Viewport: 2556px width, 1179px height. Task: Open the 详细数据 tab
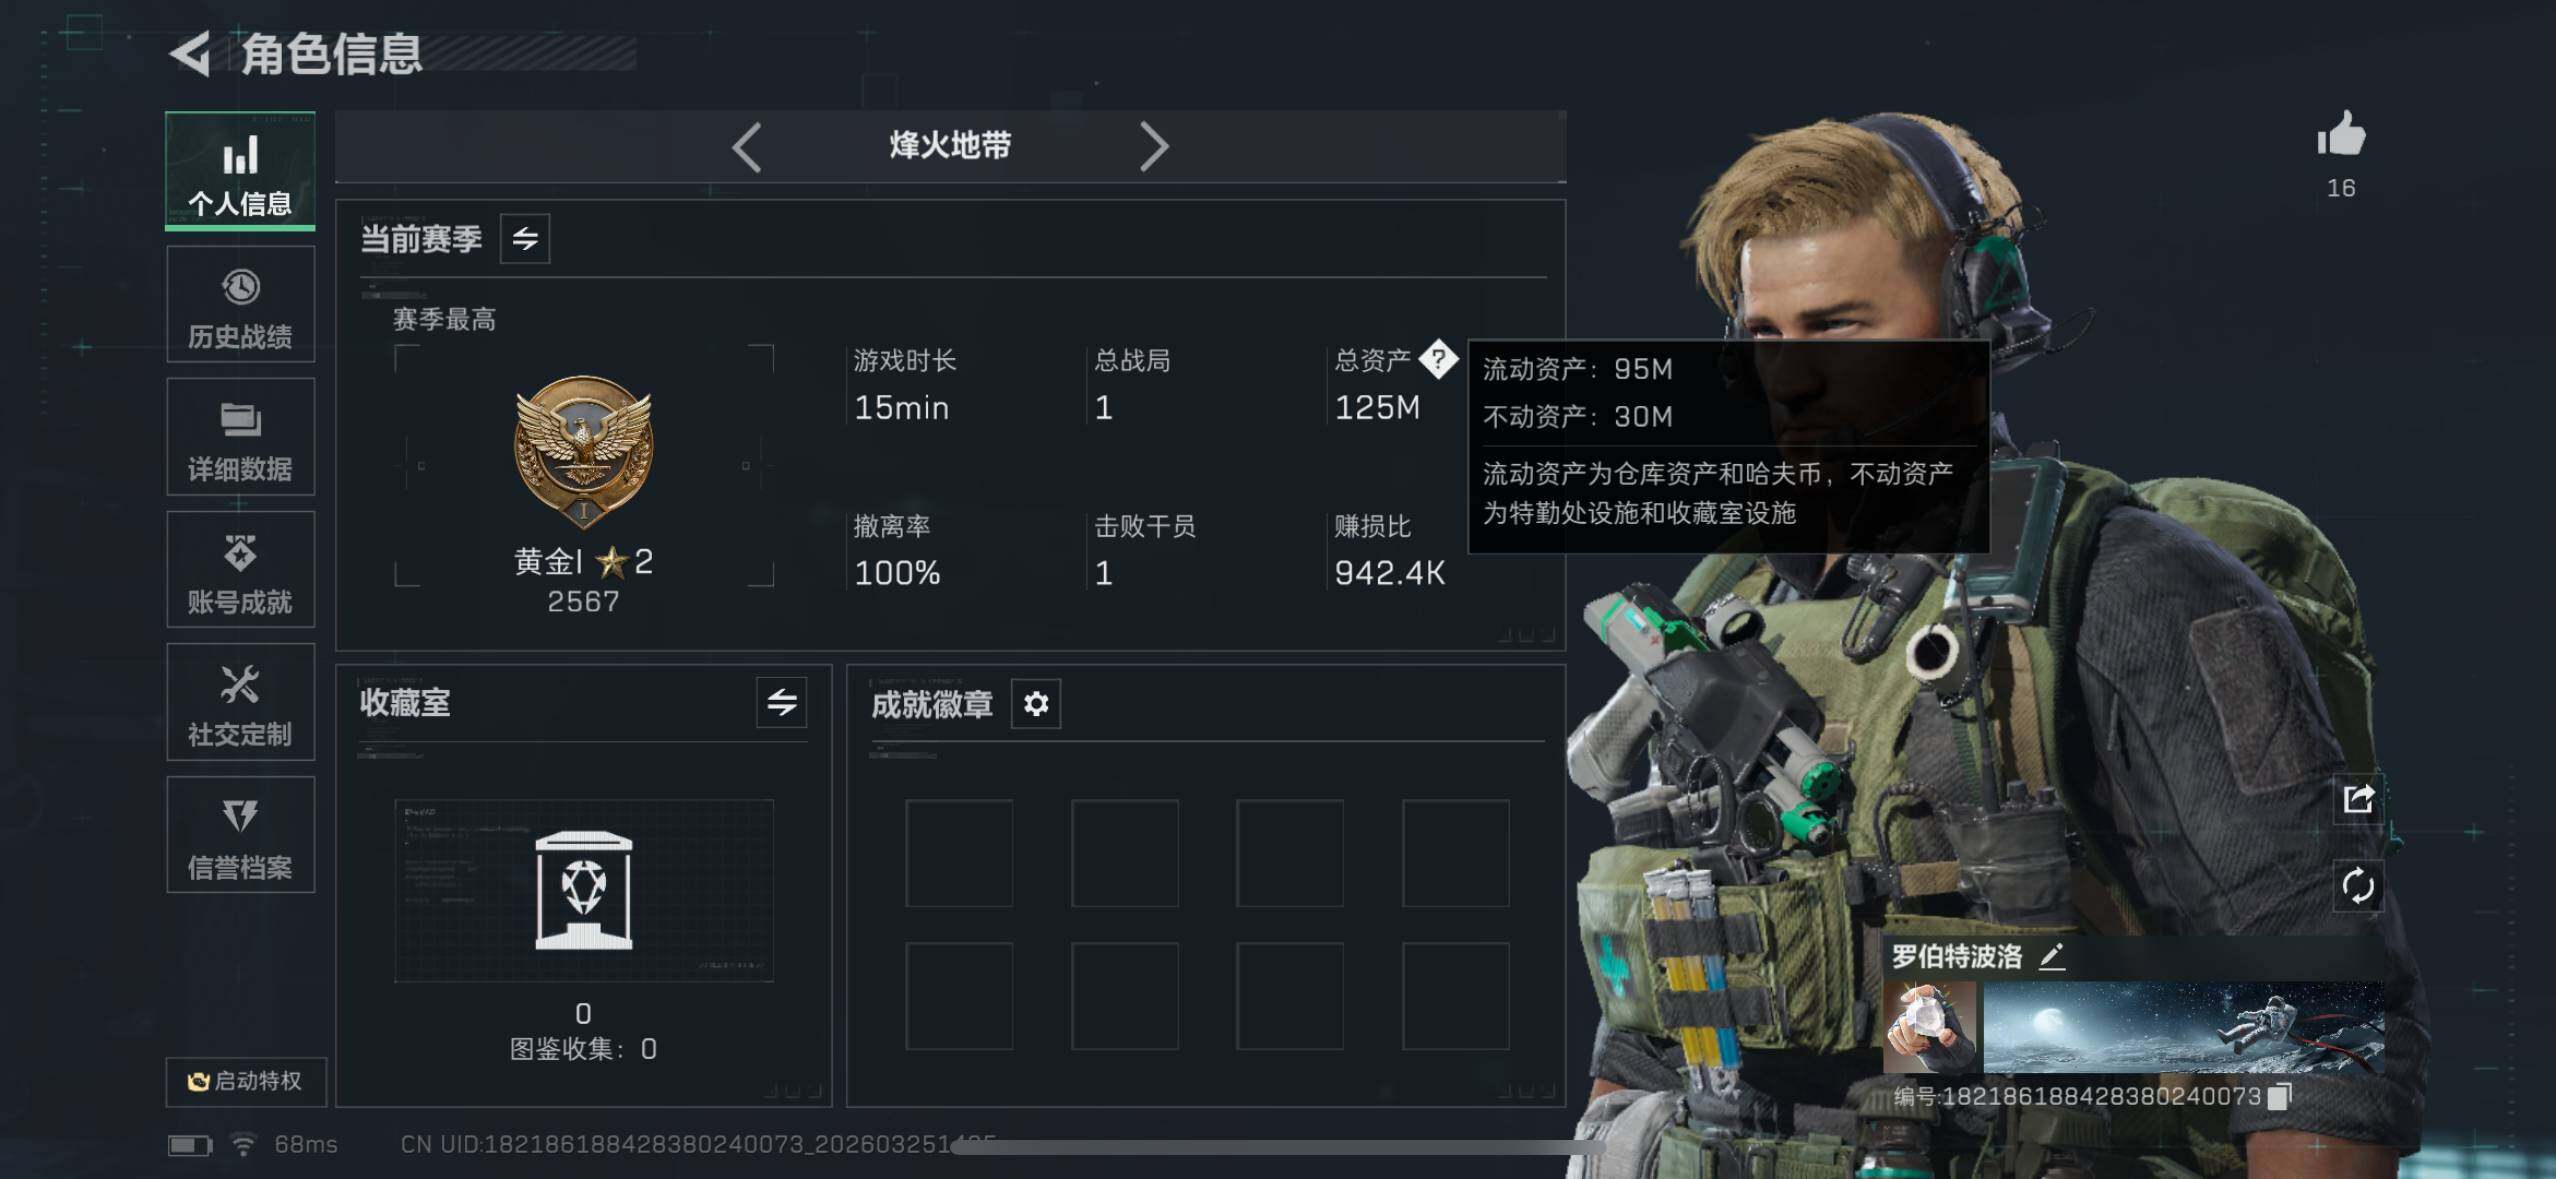click(x=241, y=437)
